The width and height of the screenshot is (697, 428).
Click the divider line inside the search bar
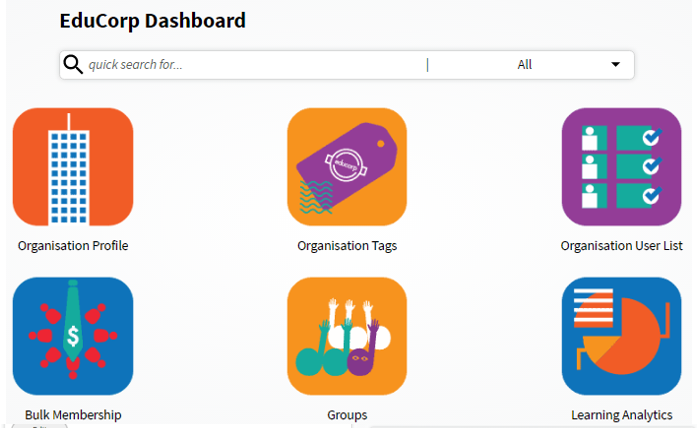click(427, 65)
